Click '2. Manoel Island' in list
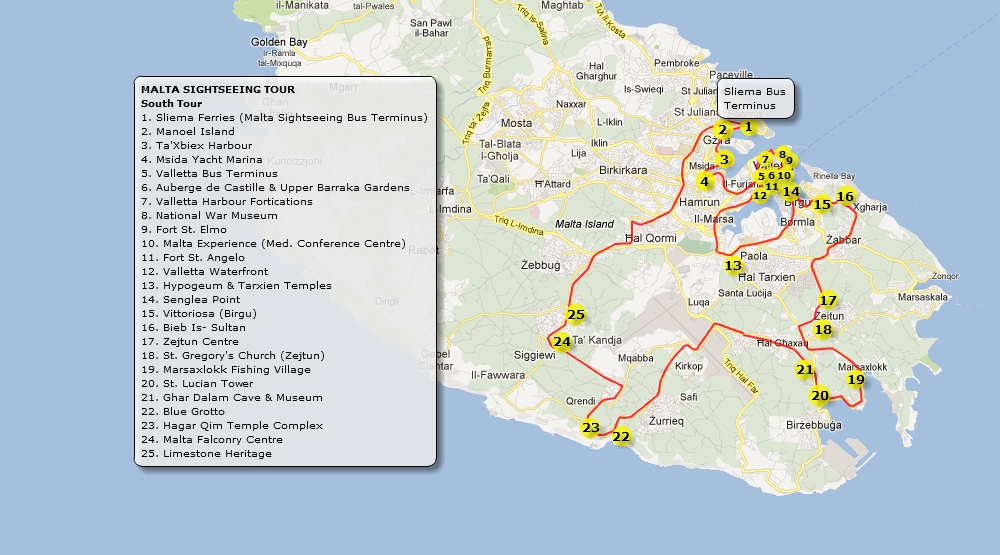The height and width of the screenshot is (555, 1000). click(x=188, y=131)
